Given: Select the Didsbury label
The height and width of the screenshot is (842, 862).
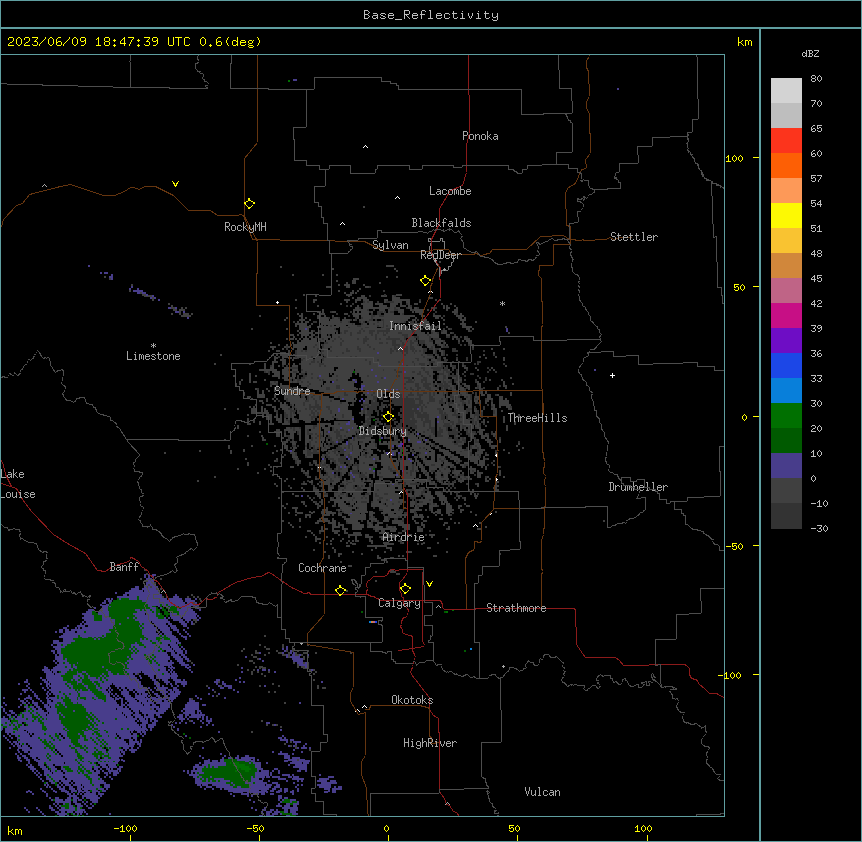Looking at the screenshot, I should (x=383, y=431).
